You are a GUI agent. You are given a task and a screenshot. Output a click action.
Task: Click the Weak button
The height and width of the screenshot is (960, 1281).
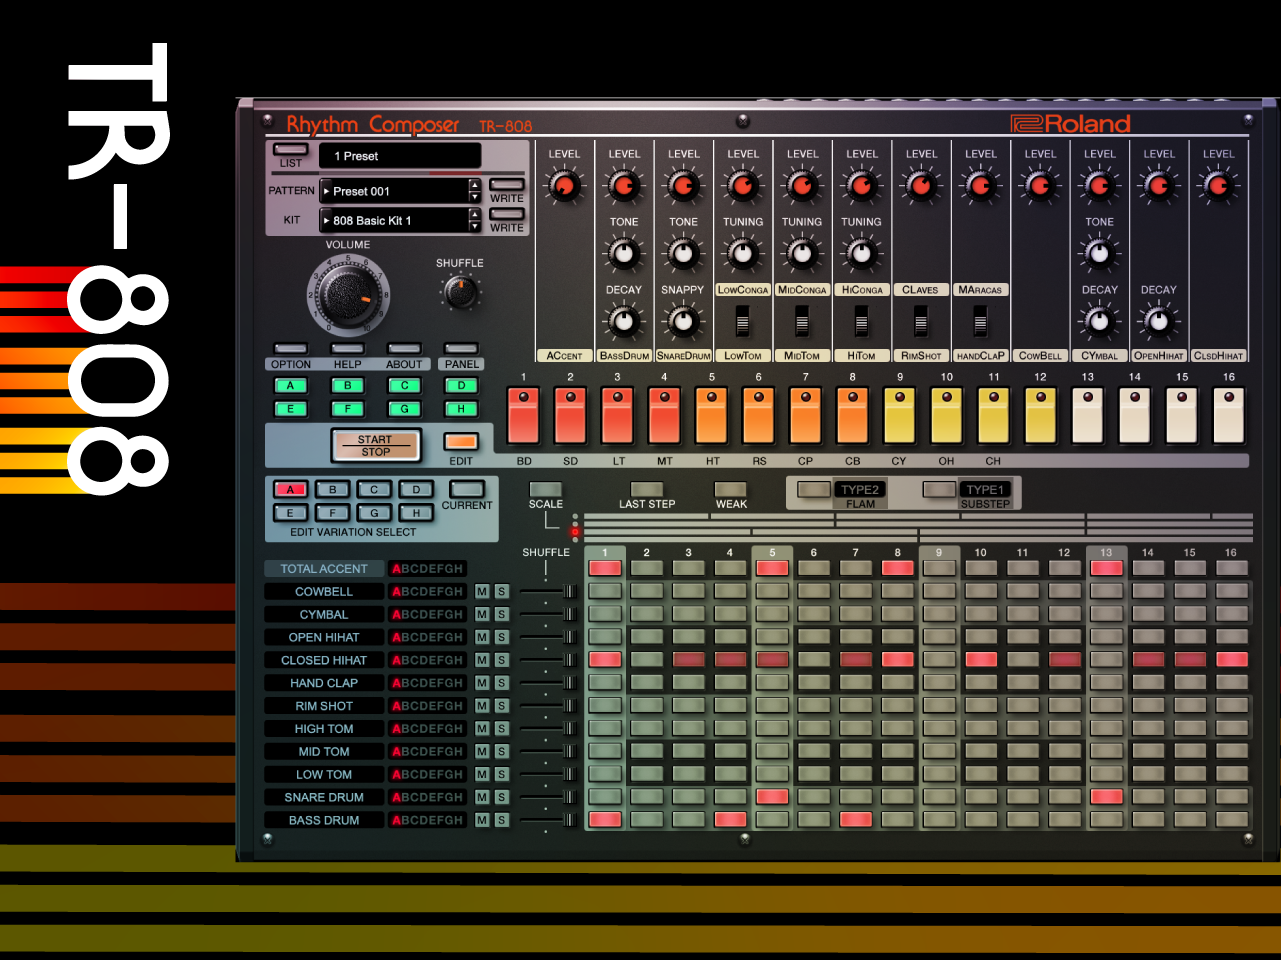tap(731, 489)
